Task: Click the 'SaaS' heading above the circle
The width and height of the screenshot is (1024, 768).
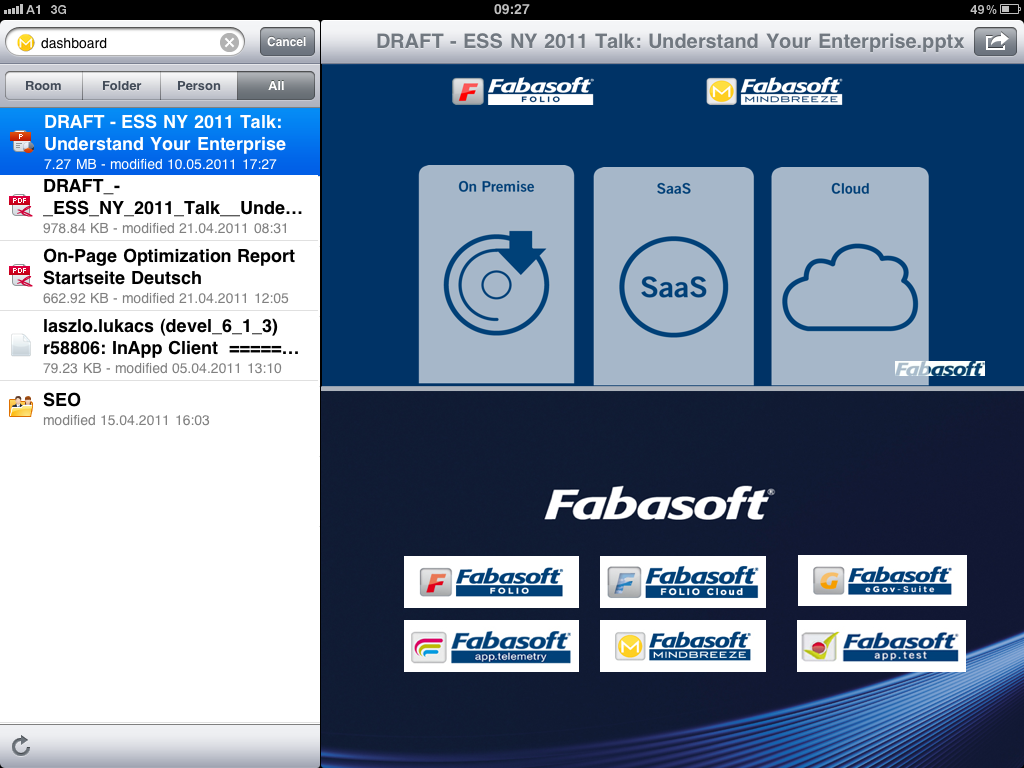Action: [x=673, y=189]
